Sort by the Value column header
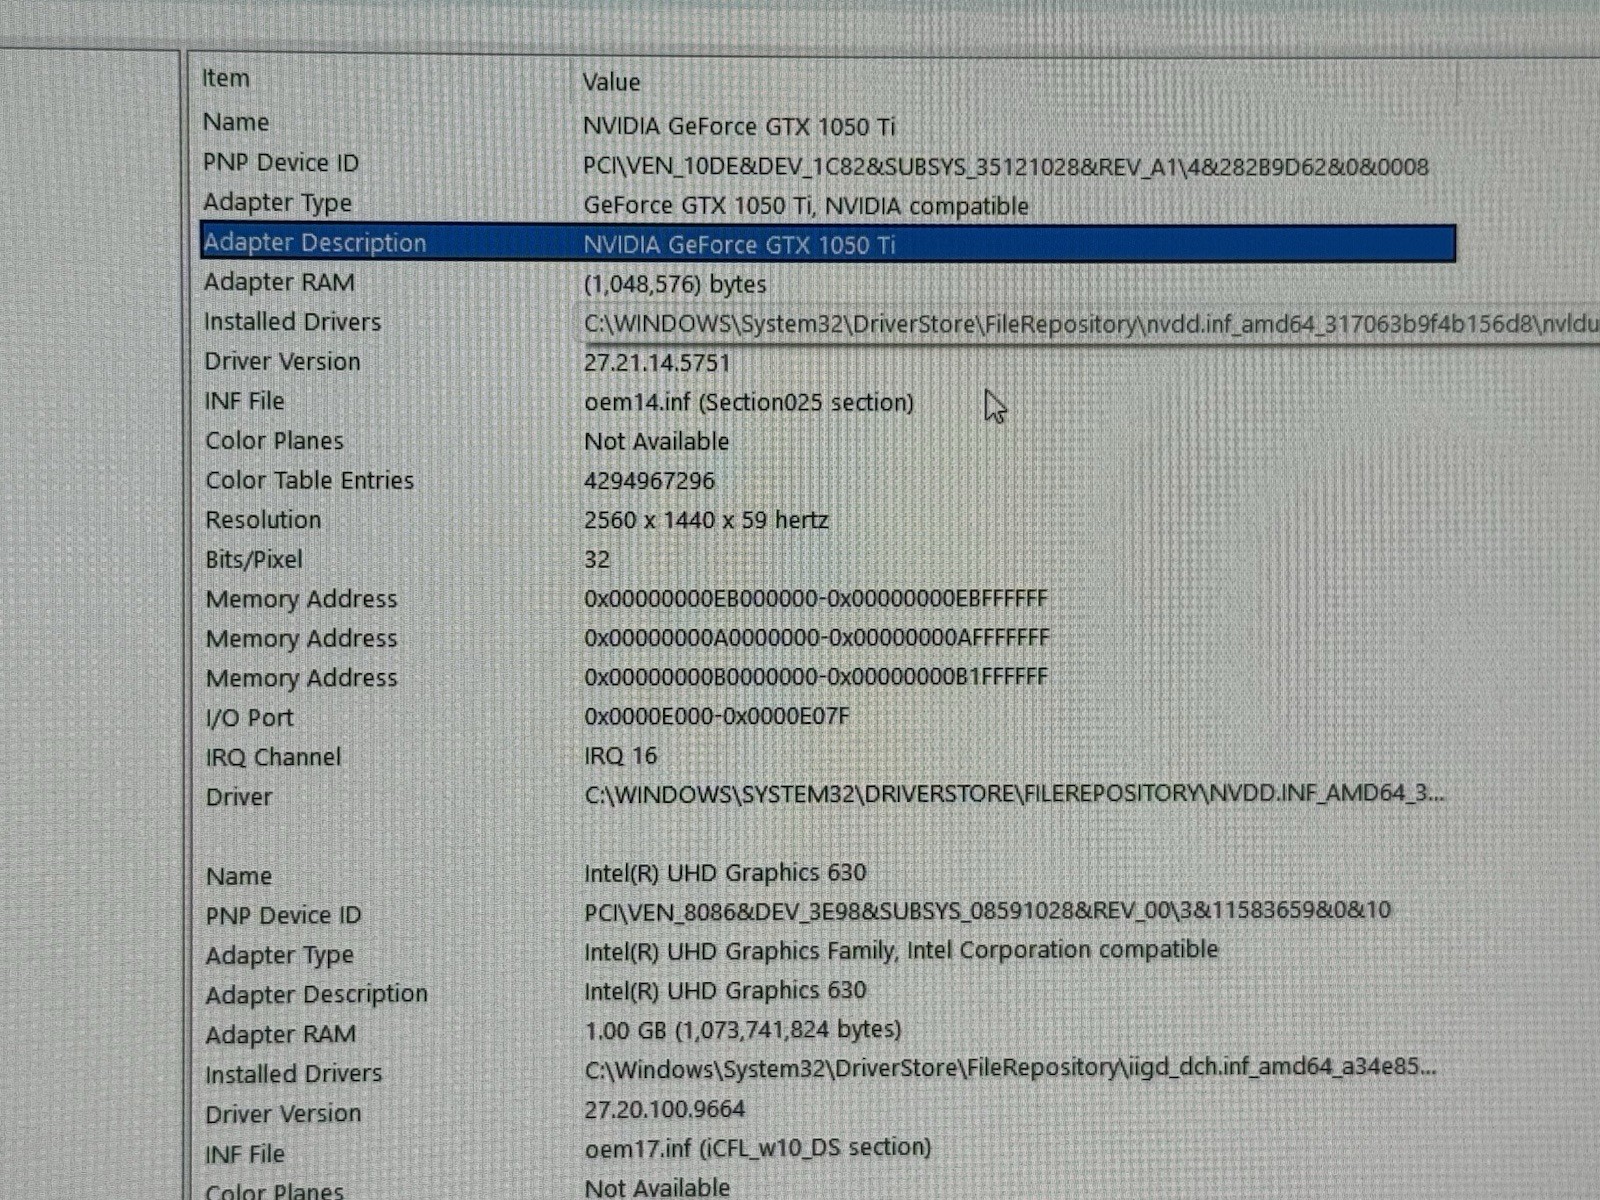This screenshot has width=1600, height=1200. pos(611,82)
